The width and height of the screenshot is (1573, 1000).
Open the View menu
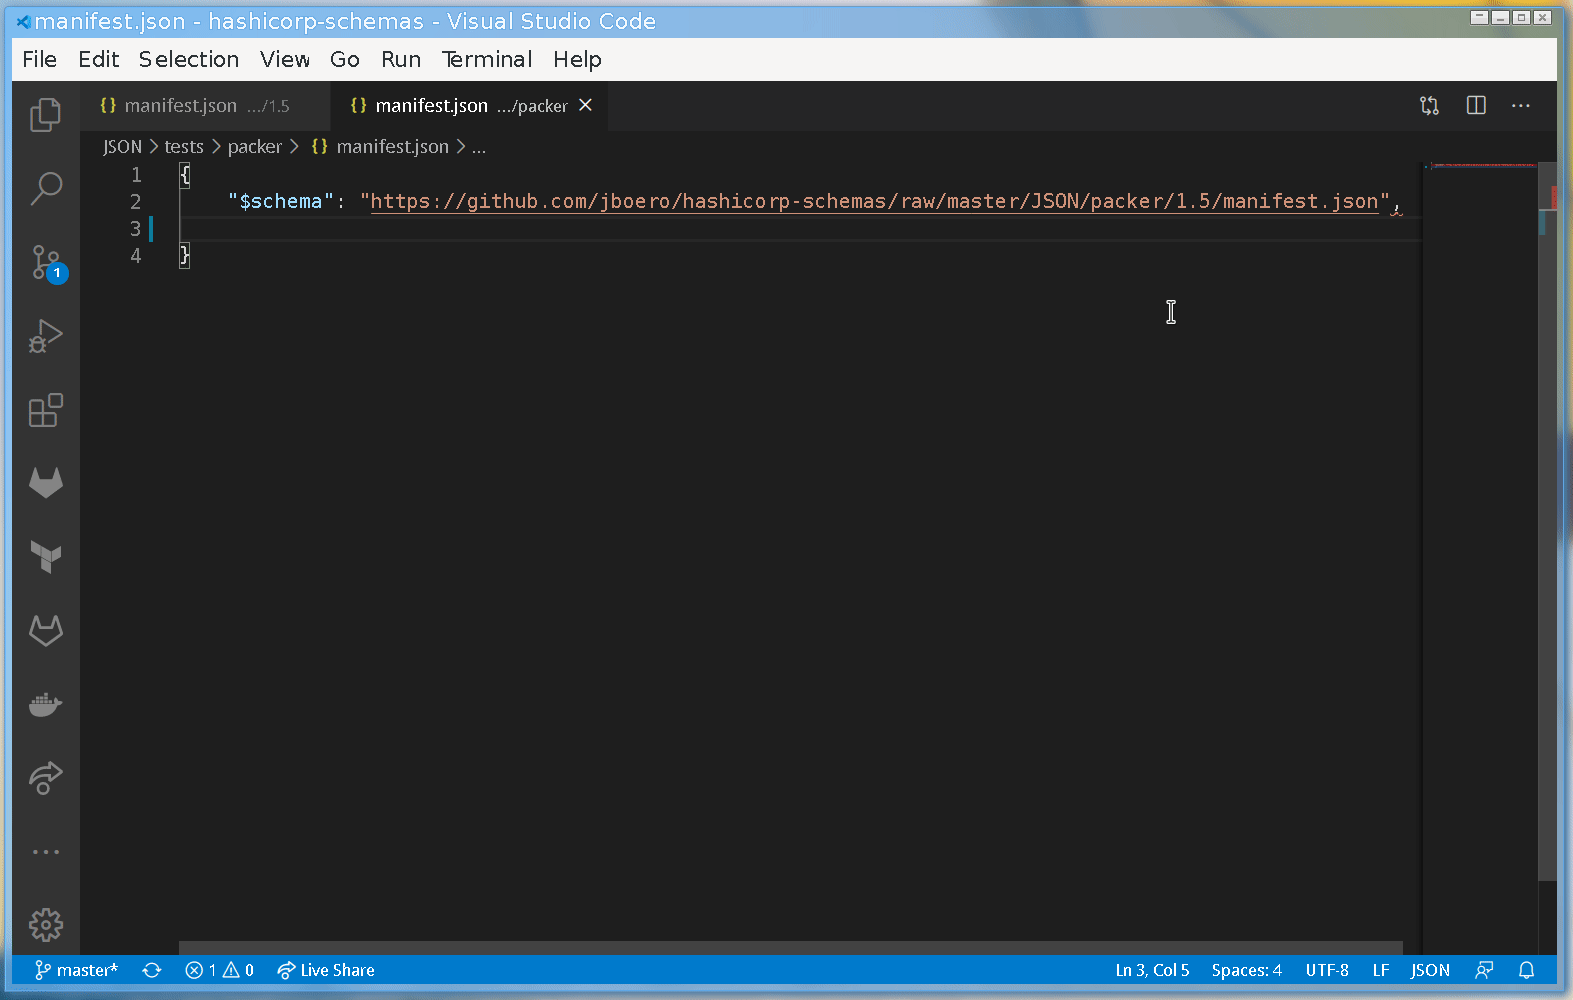coord(285,59)
